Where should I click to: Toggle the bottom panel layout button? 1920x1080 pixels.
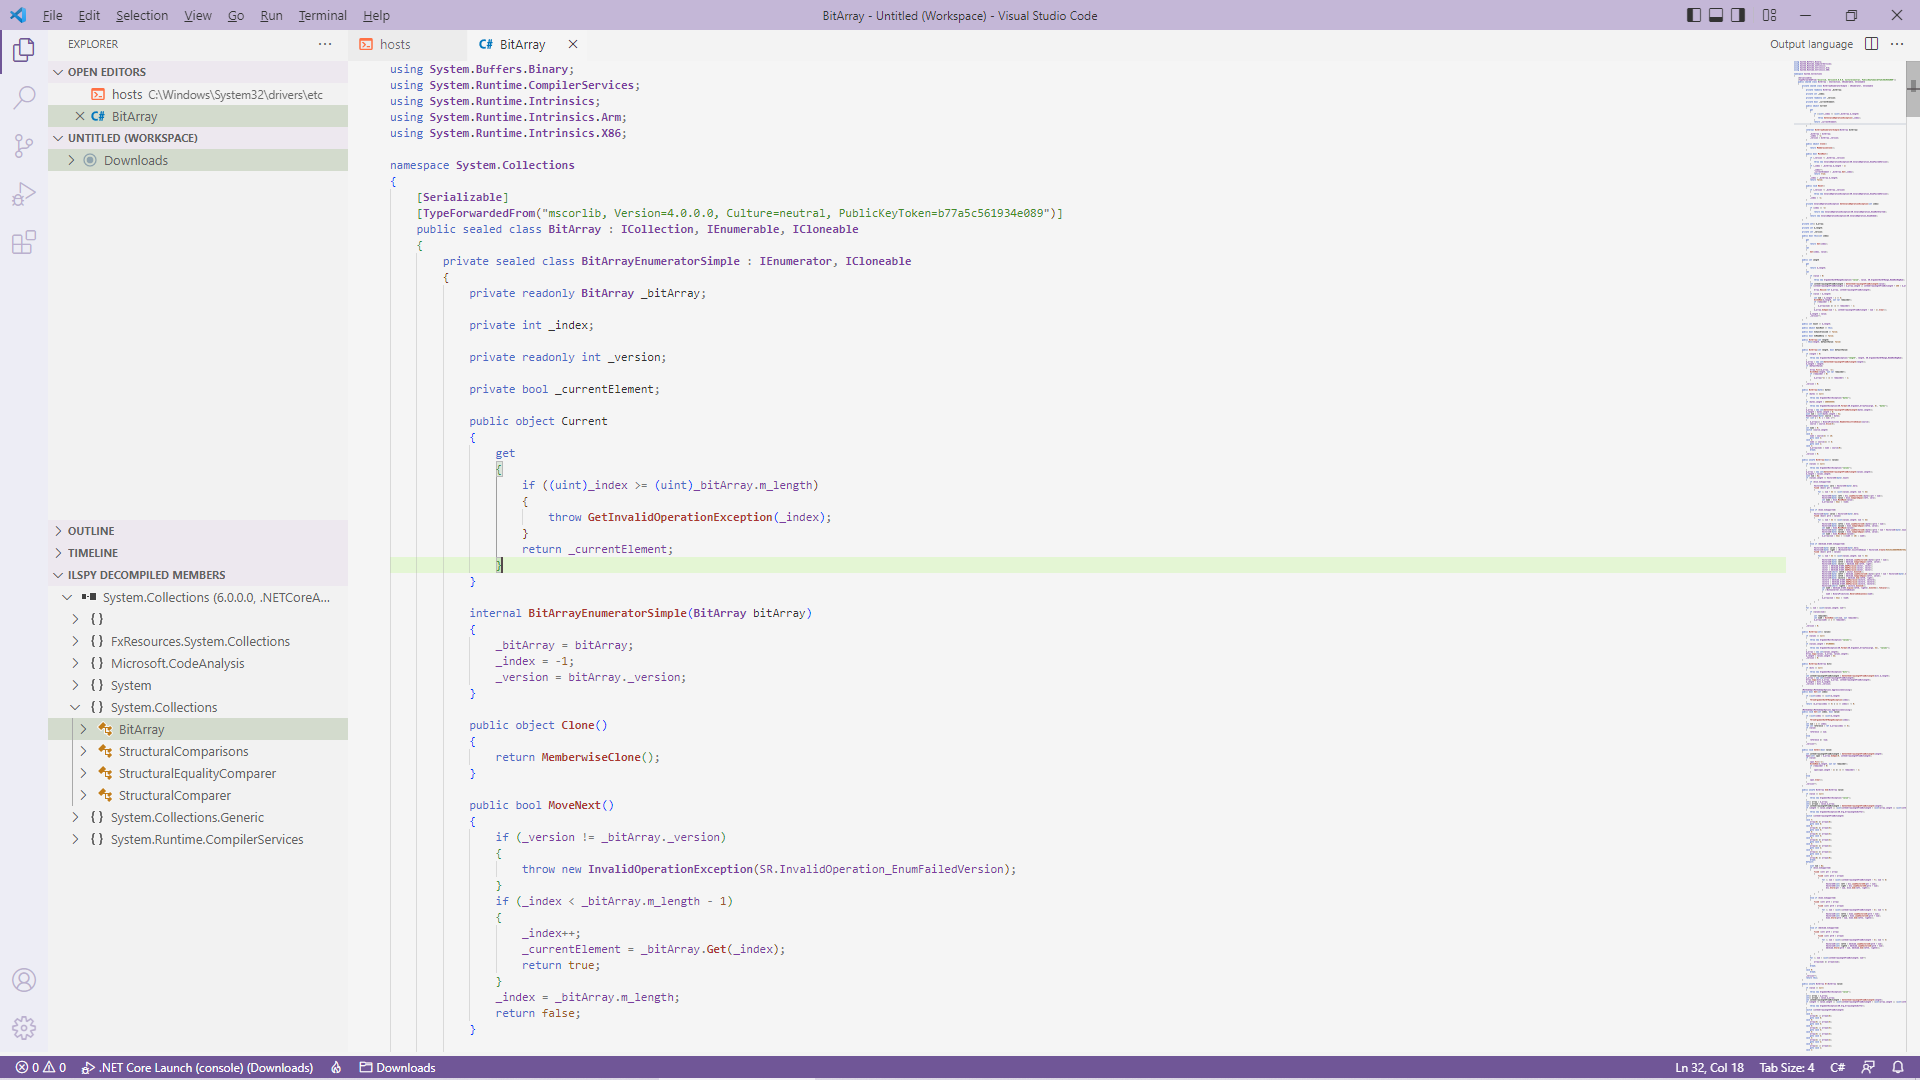point(1716,15)
